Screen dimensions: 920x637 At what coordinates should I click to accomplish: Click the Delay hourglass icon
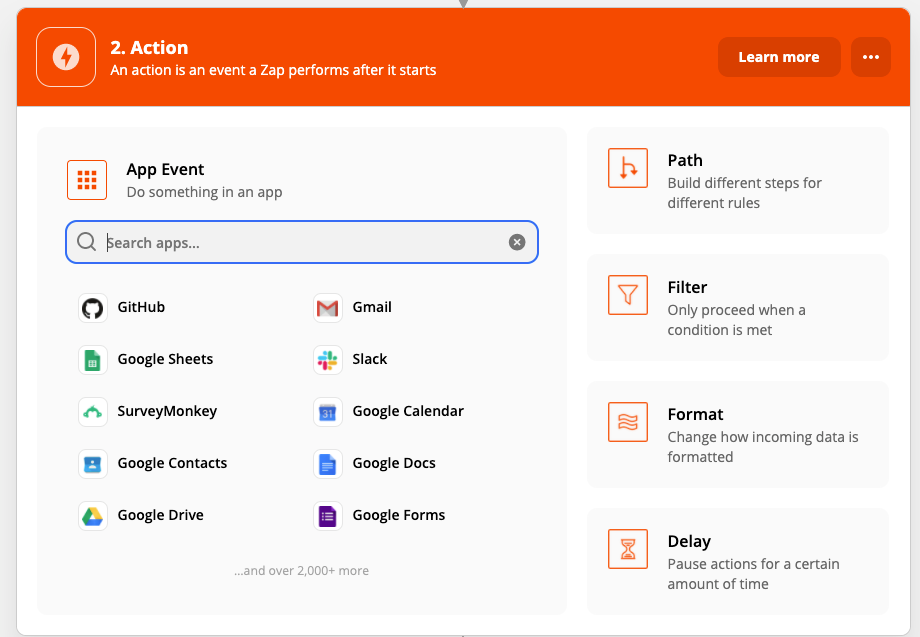[x=628, y=549]
